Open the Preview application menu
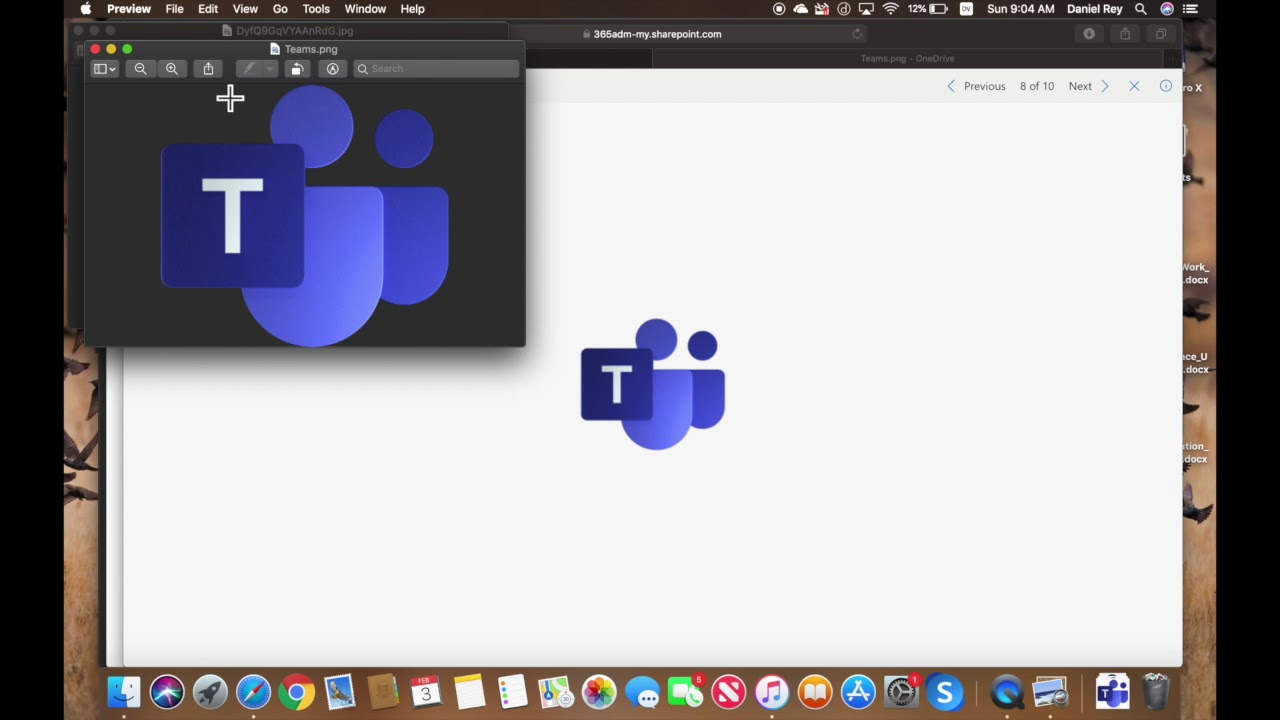The image size is (1280, 720). 129,9
